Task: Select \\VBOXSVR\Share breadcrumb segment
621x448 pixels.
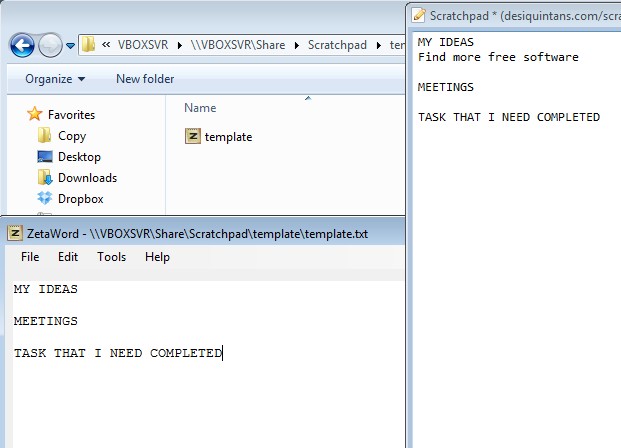Action: point(238,45)
